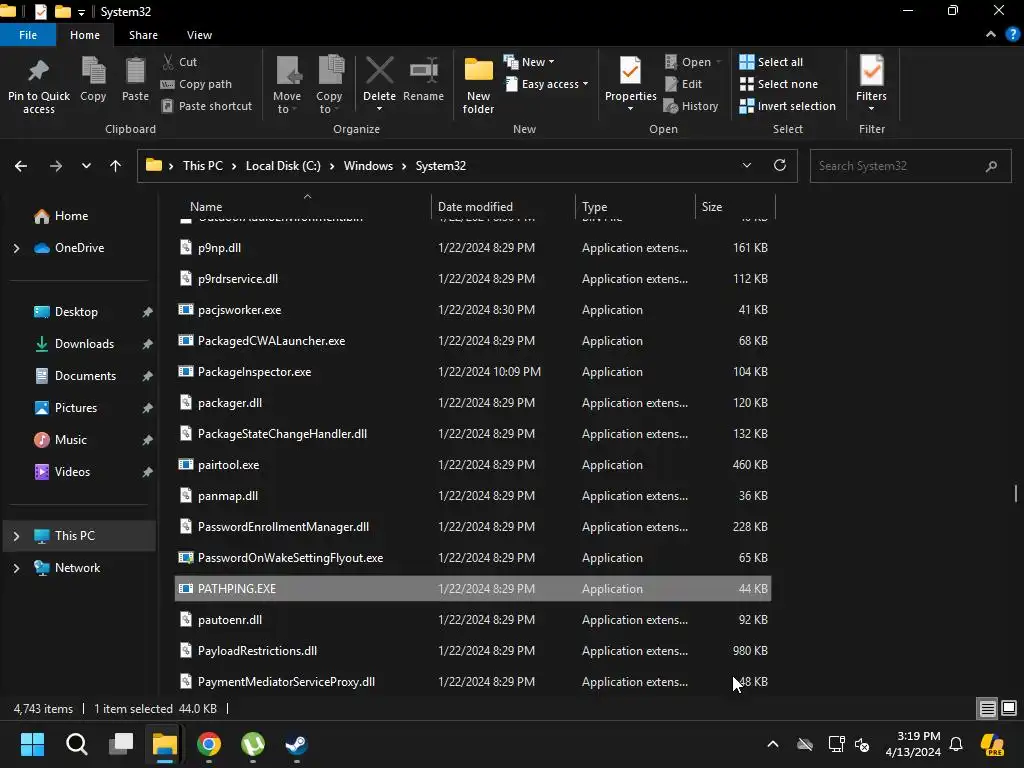The height and width of the screenshot is (768, 1024).
Task: Sort by the Size column header
Action: point(735,206)
